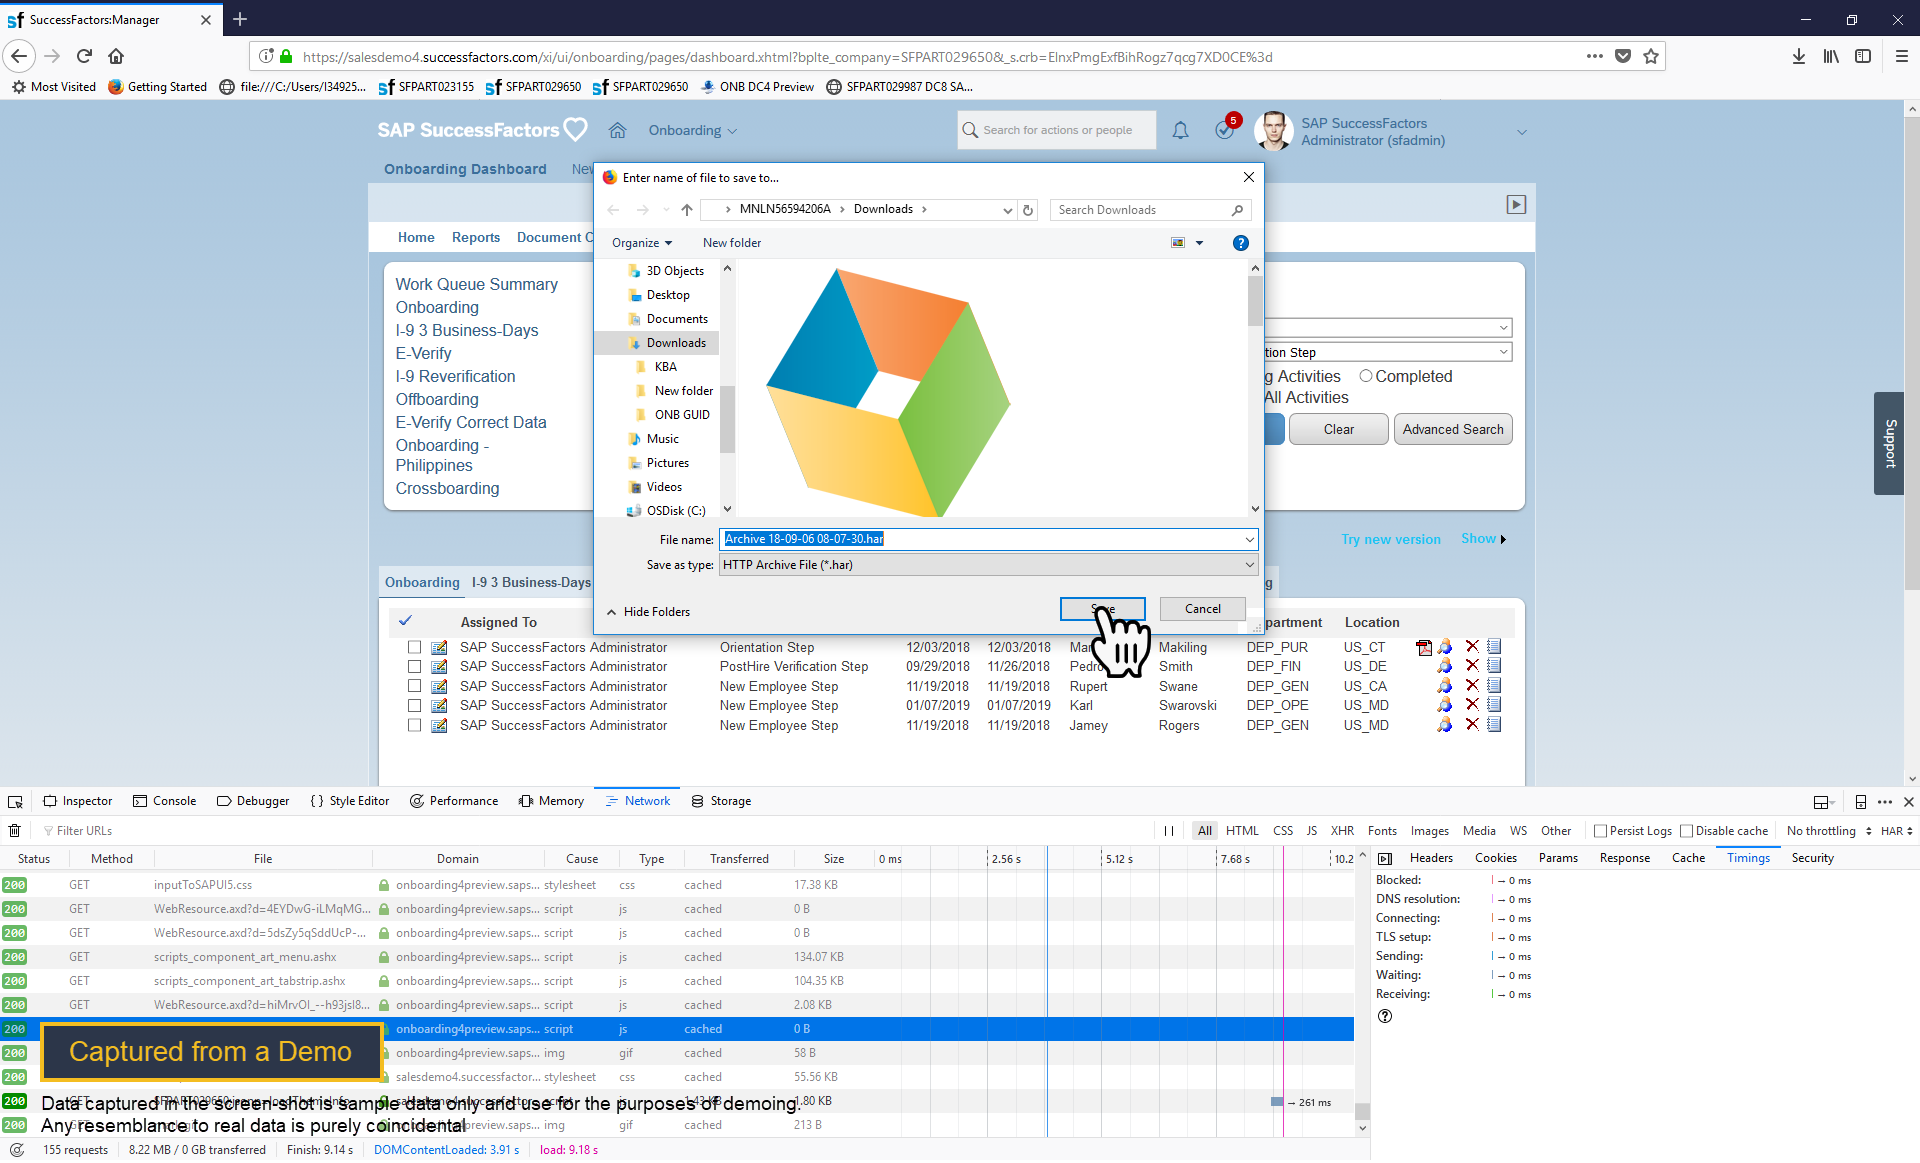This screenshot has width=1920, height=1163.
Task: Open timings help question mark icon
Action: (x=1385, y=1017)
